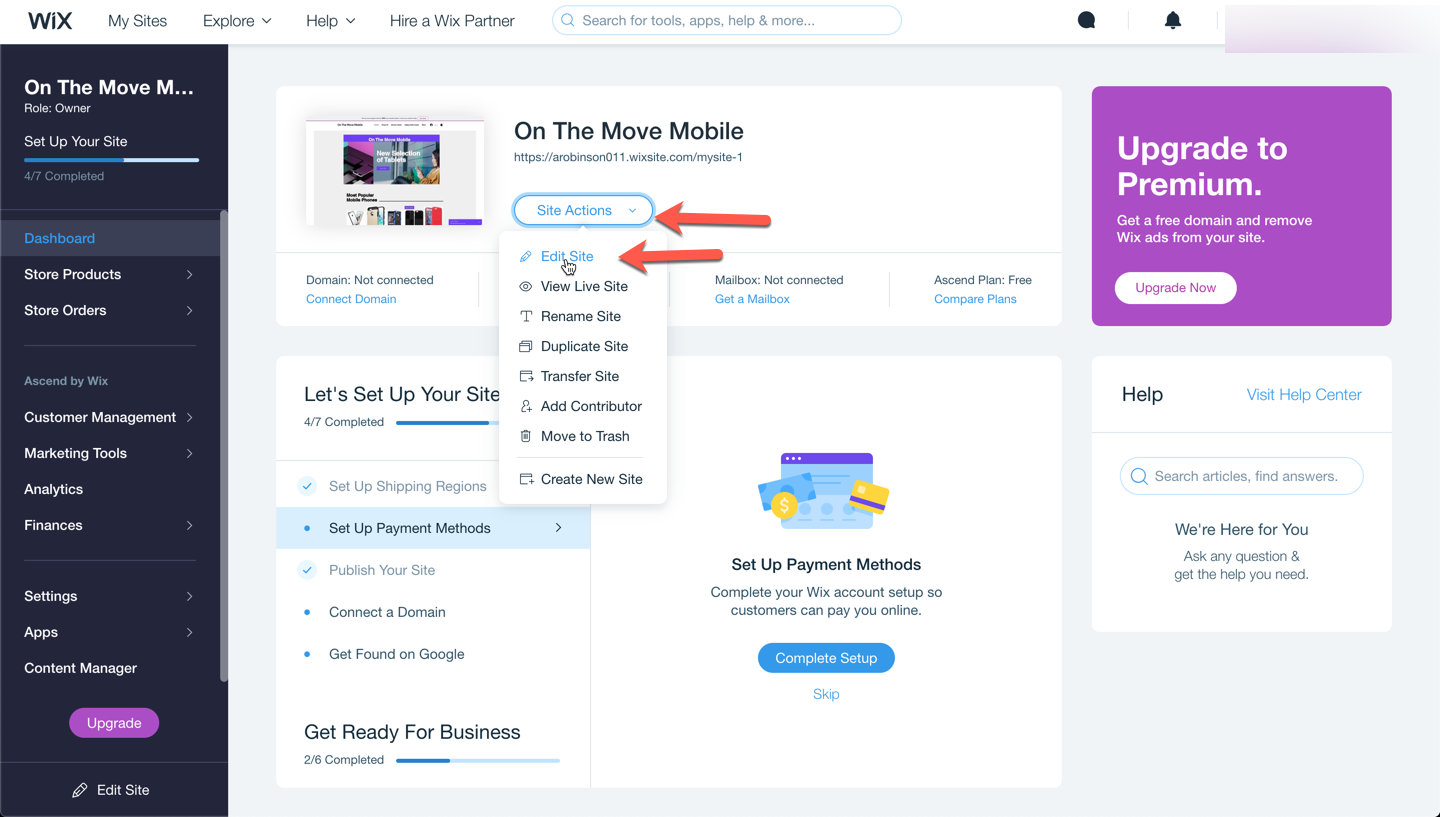
Task: Choose Rename Site from the menu
Action: point(583,317)
